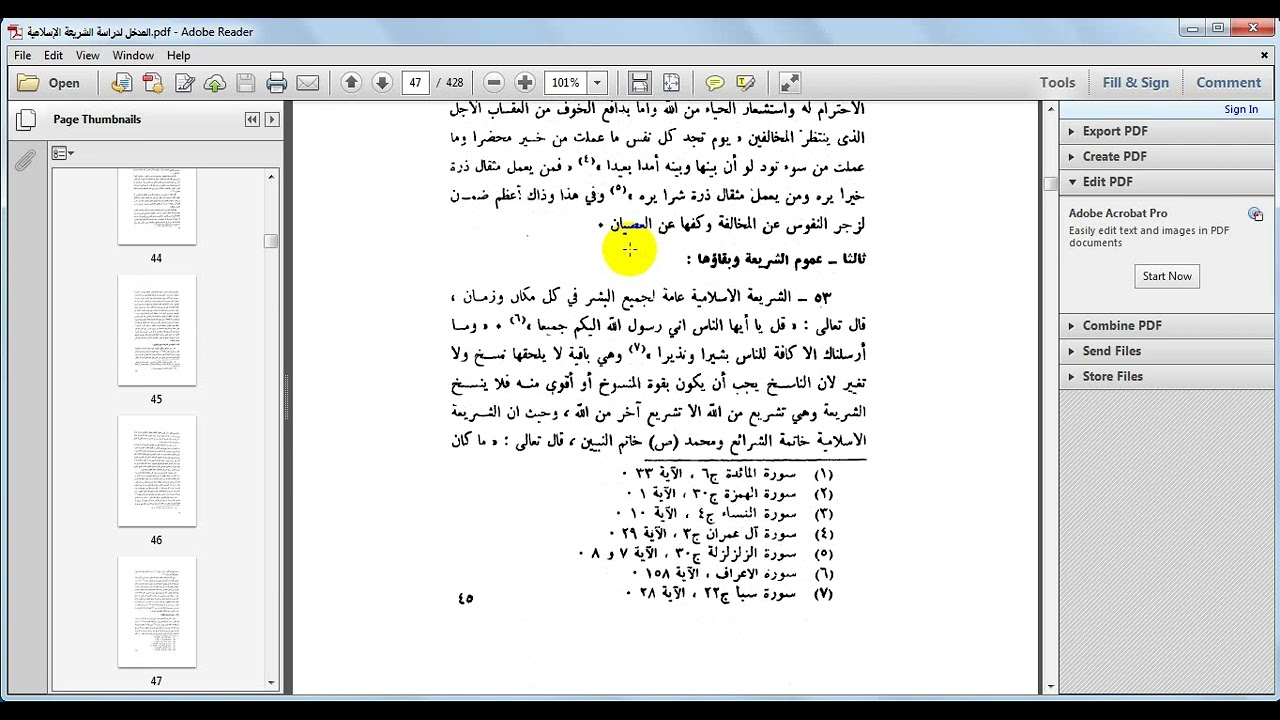Click the Page Thumbnails panel title

point(97,119)
